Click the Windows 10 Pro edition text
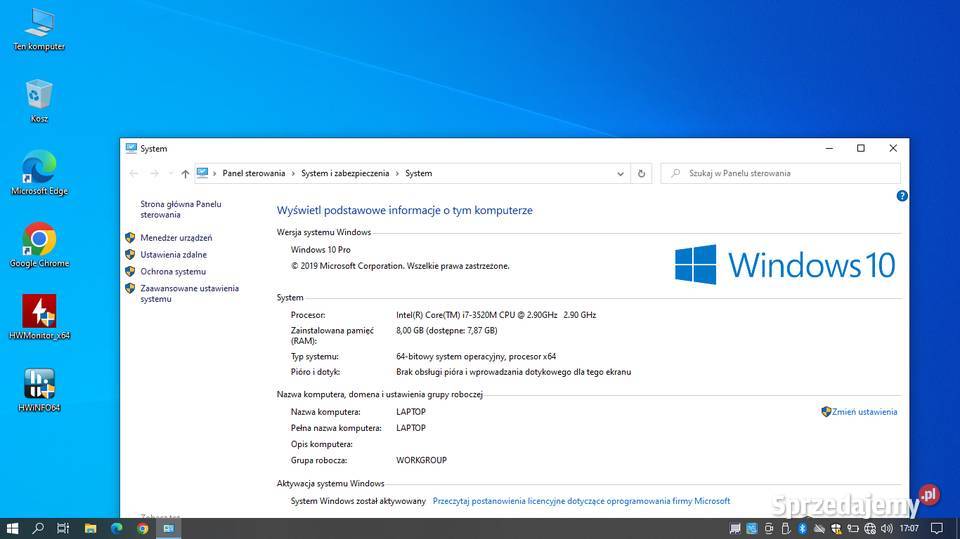The height and width of the screenshot is (539, 960). coord(320,250)
